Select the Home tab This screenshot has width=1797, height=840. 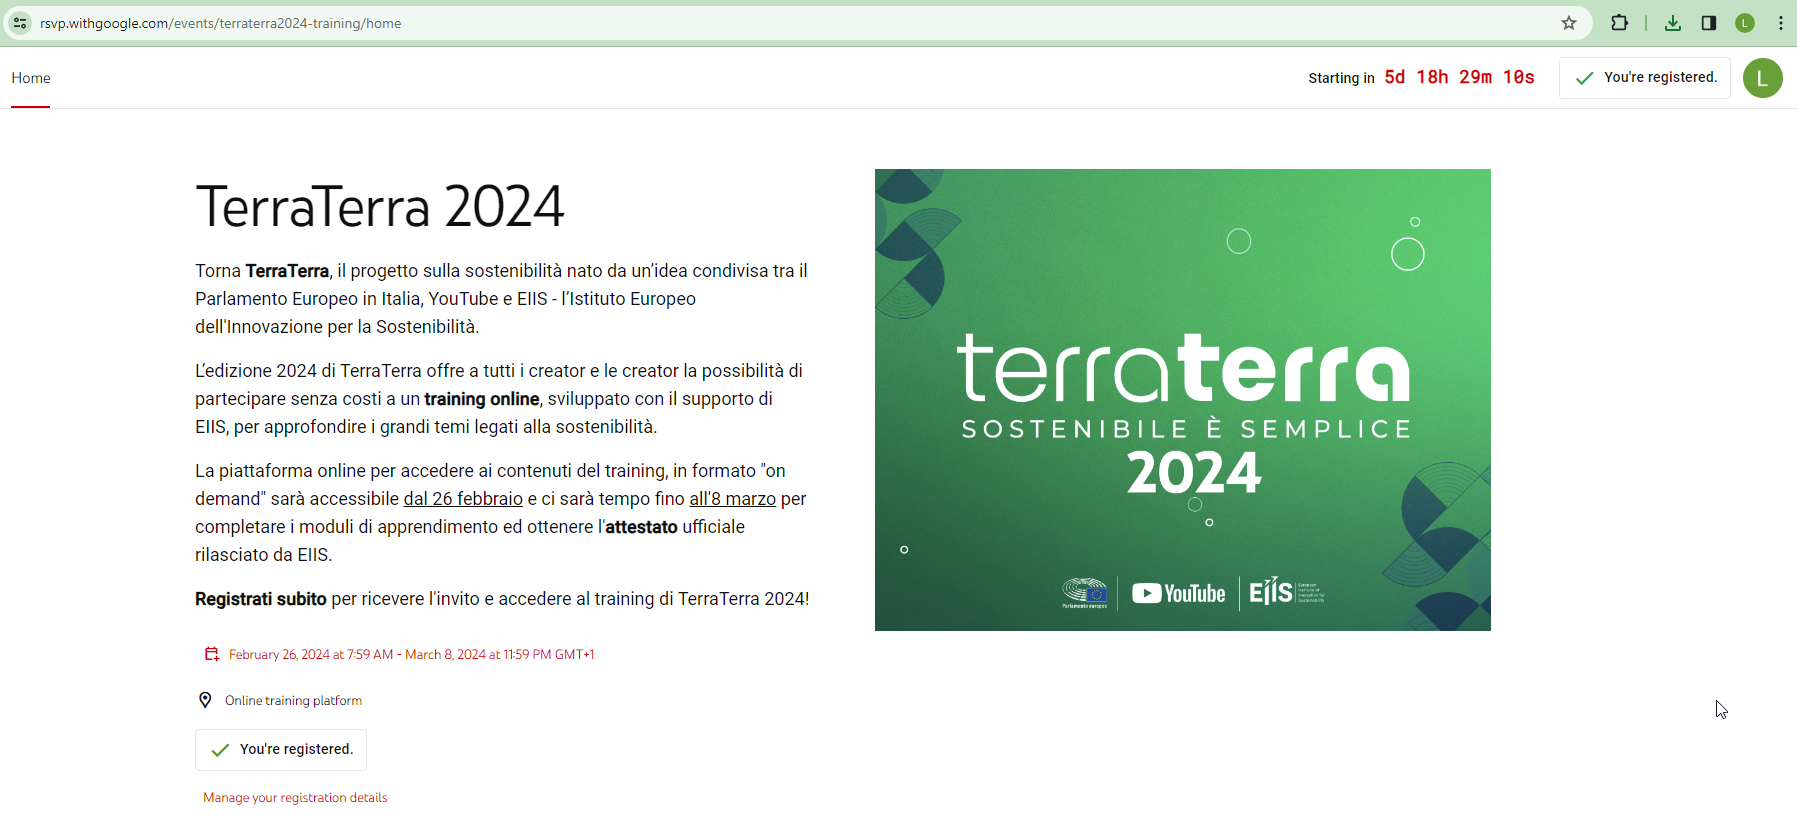31,78
